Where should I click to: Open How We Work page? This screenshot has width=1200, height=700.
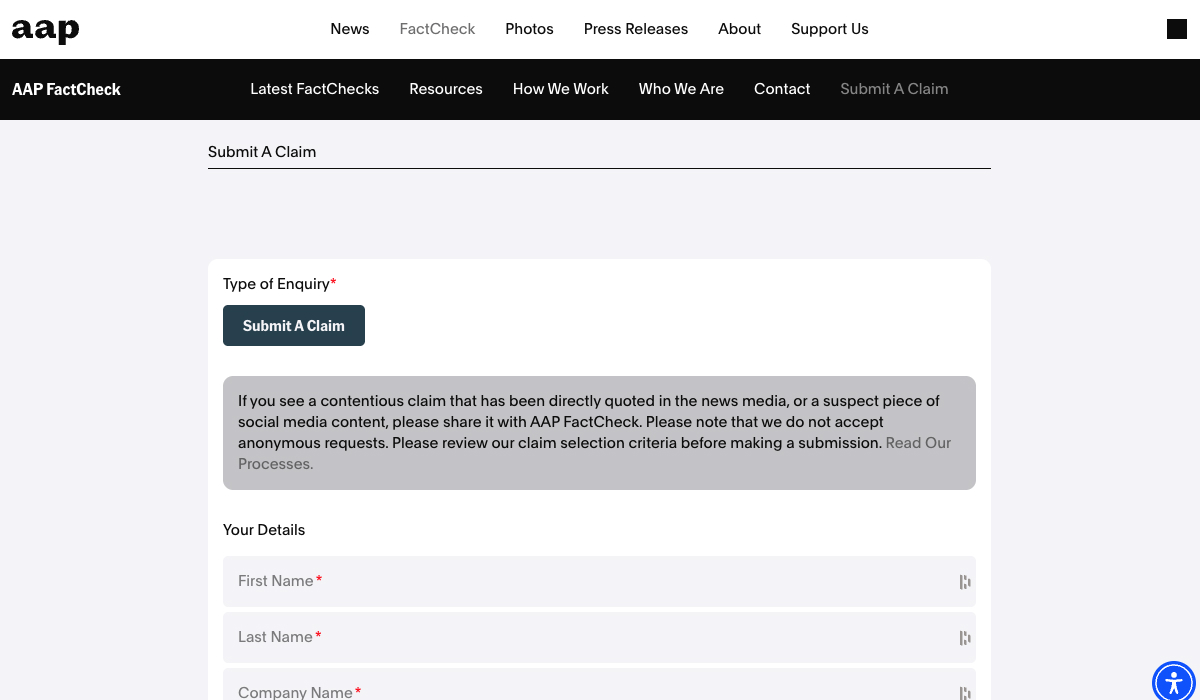tap(561, 89)
